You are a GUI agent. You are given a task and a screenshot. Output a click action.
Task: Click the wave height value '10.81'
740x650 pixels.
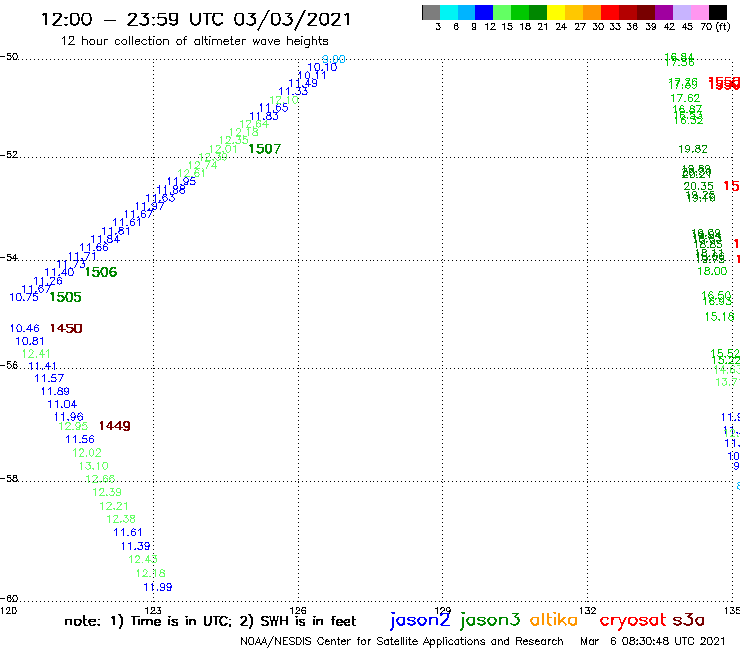click(30, 341)
